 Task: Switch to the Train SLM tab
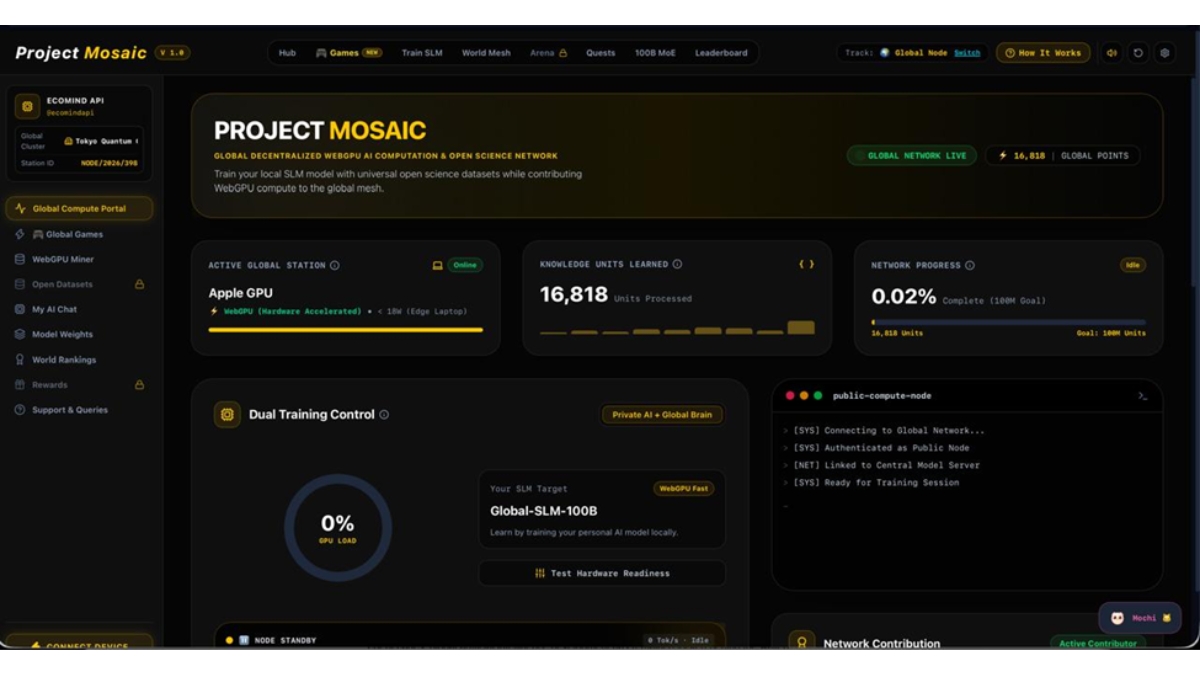click(422, 53)
